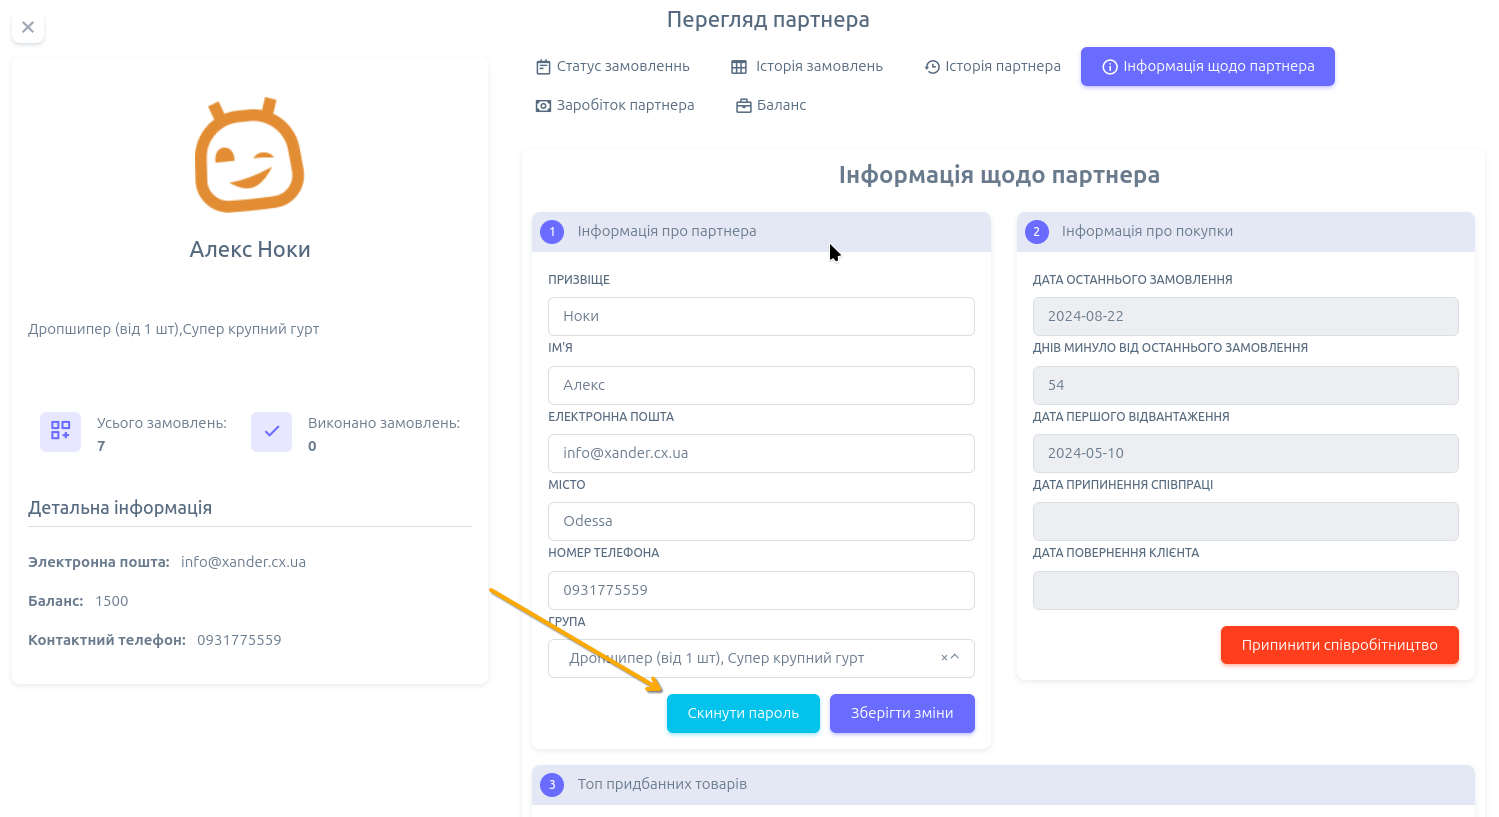Click the Ім'я text field
1499x817 pixels.
tap(760, 385)
